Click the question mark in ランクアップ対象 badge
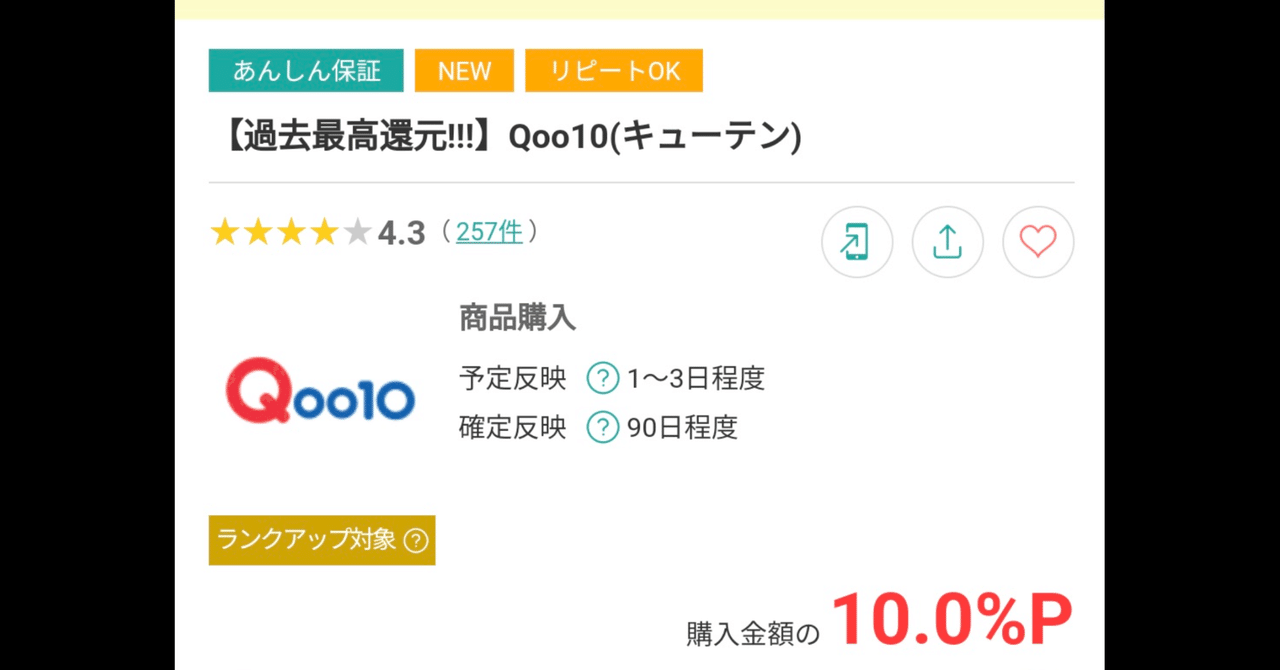This screenshot has height=670, width=1280. tap(414, 540)
